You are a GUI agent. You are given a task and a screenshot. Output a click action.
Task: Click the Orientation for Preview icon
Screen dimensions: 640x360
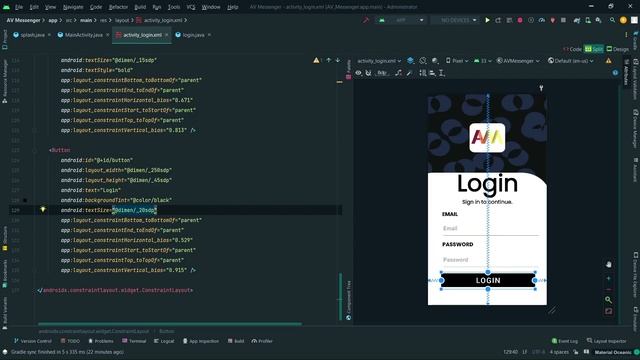click(x=423, y=61)
